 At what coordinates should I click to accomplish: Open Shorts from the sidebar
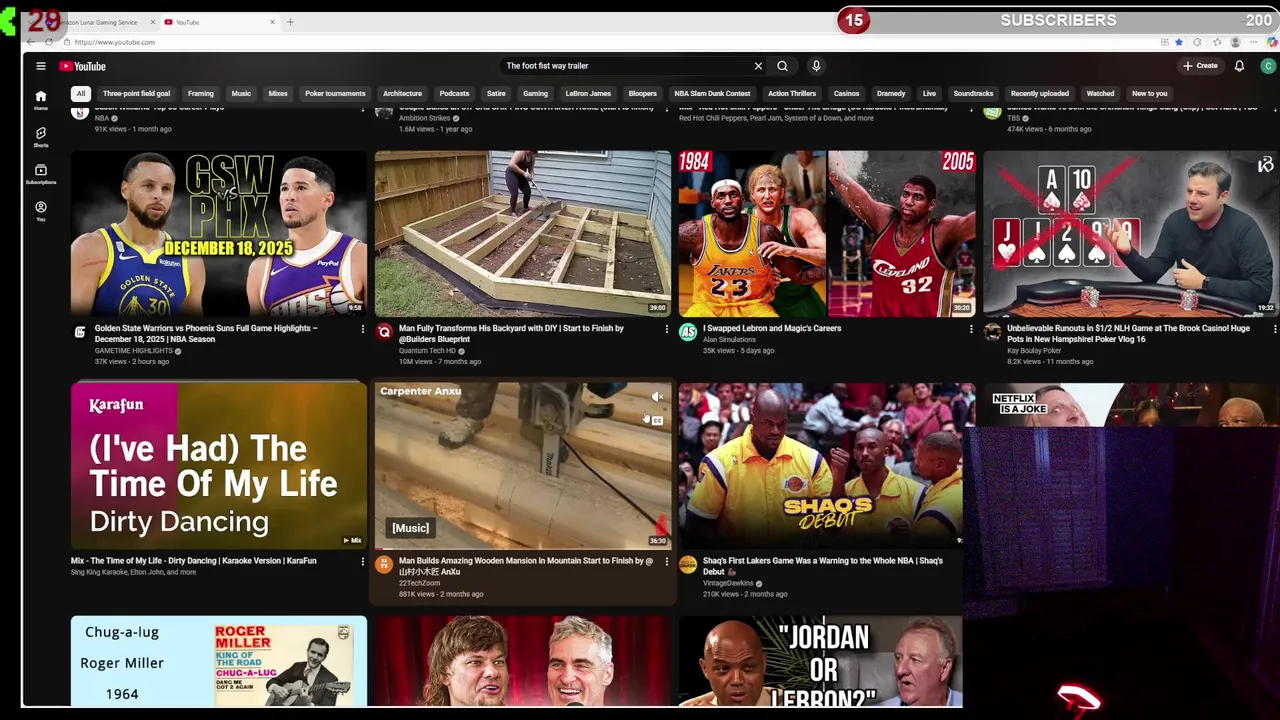click(x=41, y=137)
